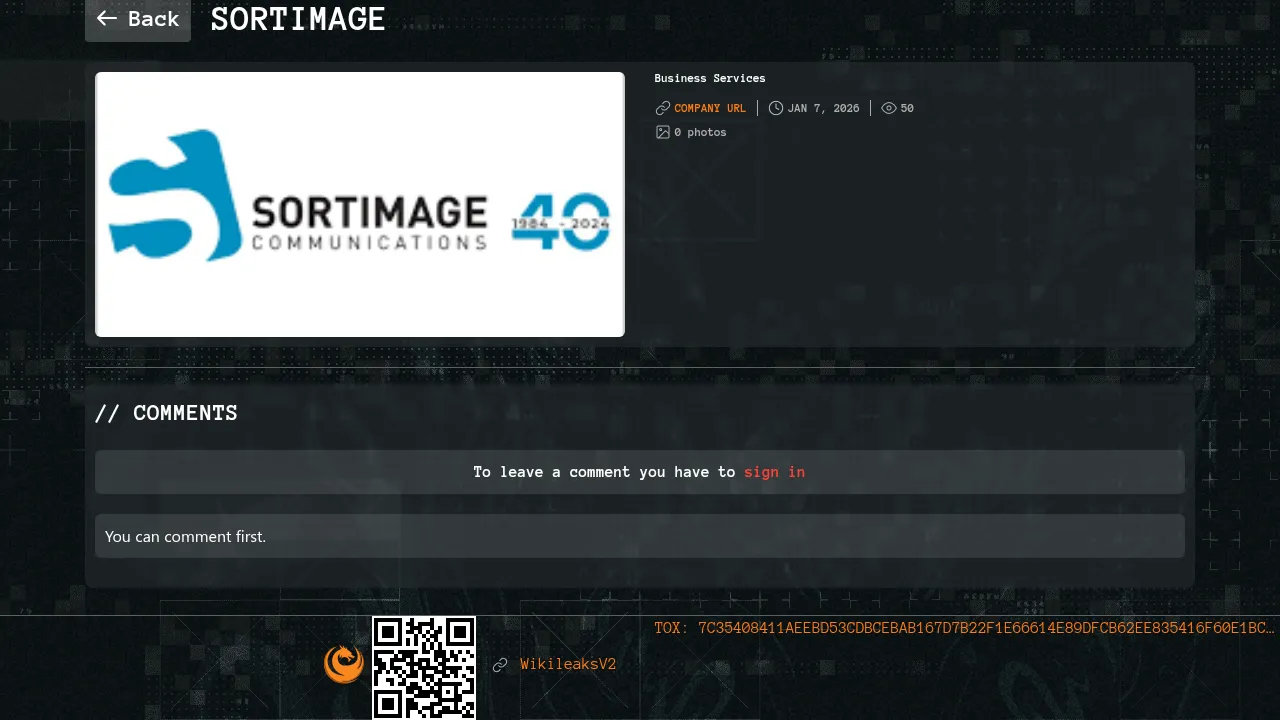Click the photos image icon

(x=663, y=132)
